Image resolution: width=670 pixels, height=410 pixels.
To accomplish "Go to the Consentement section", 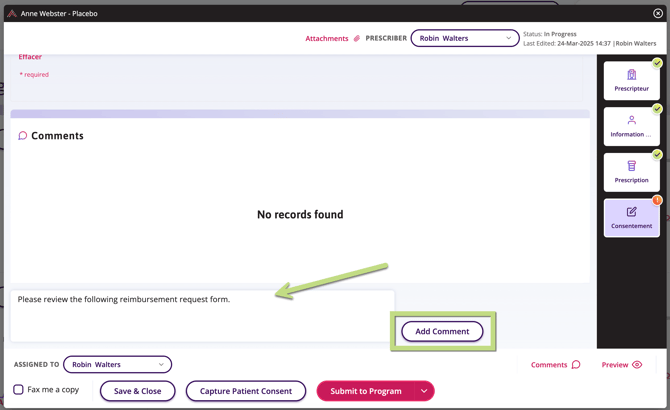I will click(x=631, y=218).
